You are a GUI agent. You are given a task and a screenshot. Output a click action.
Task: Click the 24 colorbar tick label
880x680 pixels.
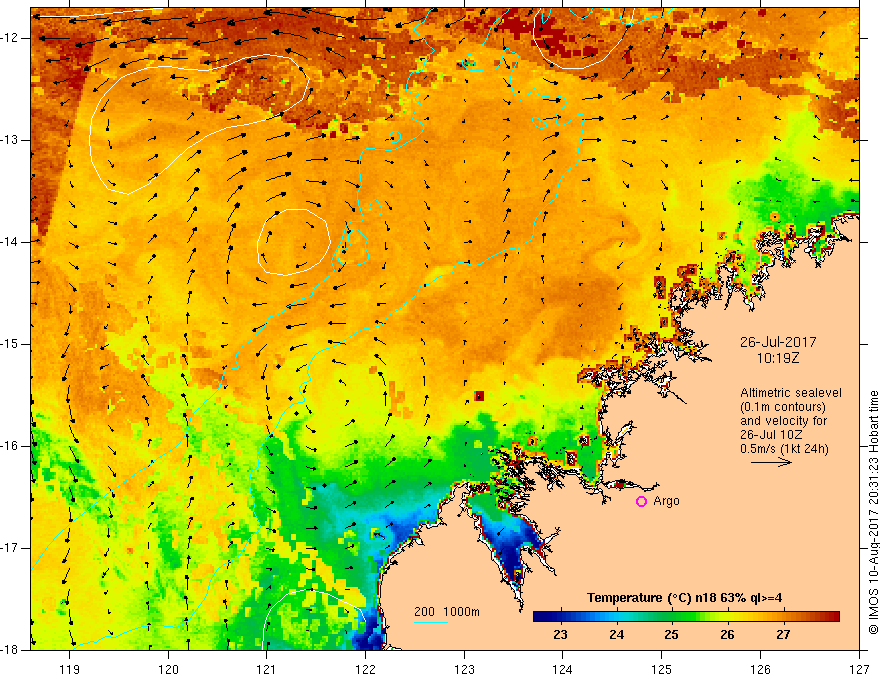pyautogui.click(x=616, y=635)
